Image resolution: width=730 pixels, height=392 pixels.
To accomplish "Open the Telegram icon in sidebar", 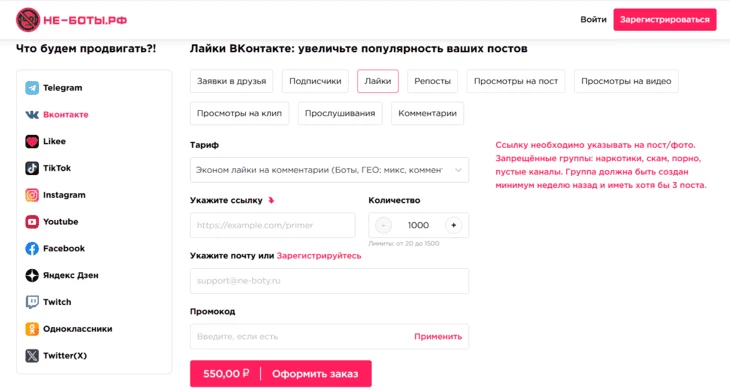I will (32, 88).
